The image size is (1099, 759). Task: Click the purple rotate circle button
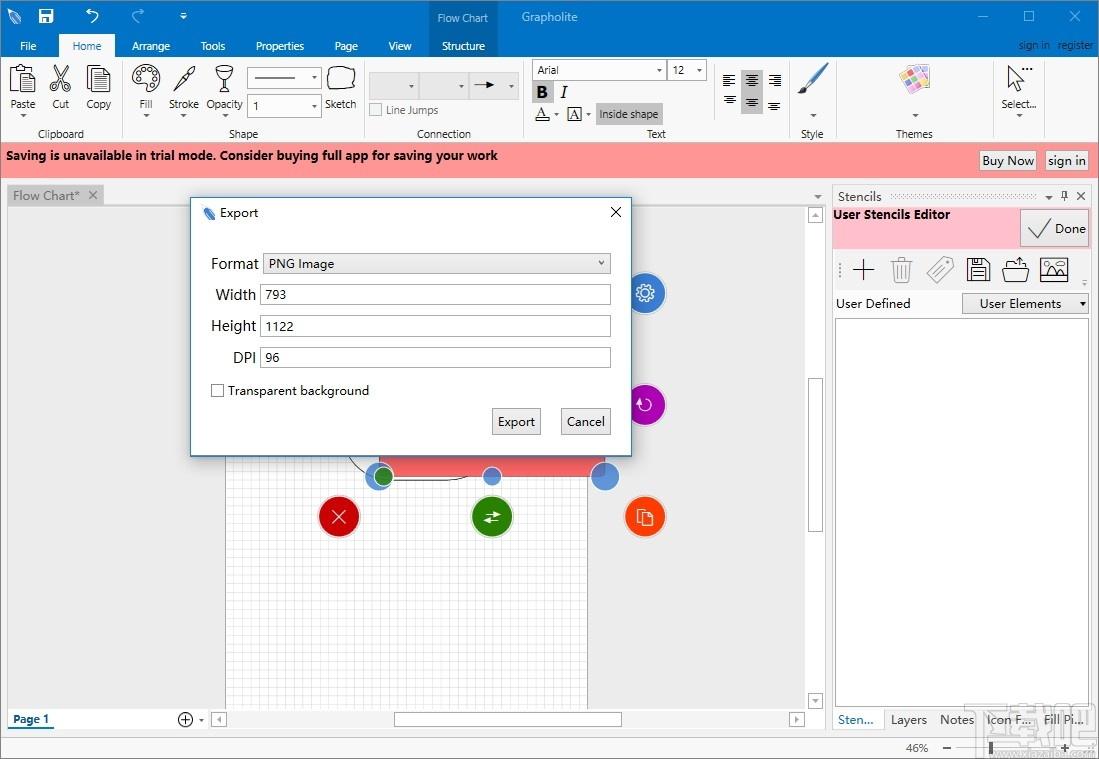click(646, 404)
